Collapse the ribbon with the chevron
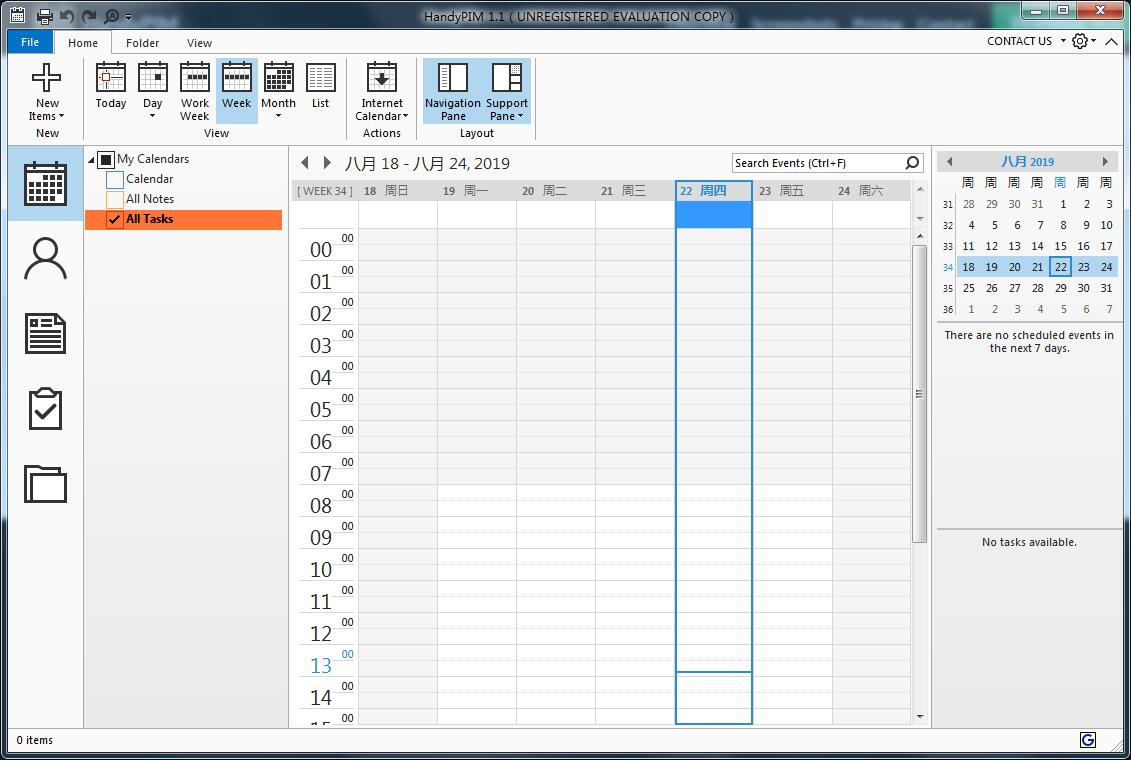Image resolution: width=1131 pixels, height=760 pixels. [1112, 42]
